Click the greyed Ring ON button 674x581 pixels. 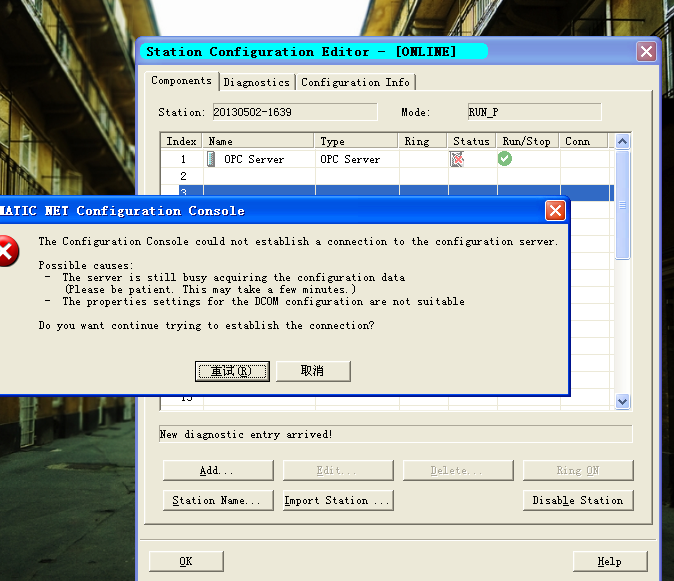tap(578, 470)
